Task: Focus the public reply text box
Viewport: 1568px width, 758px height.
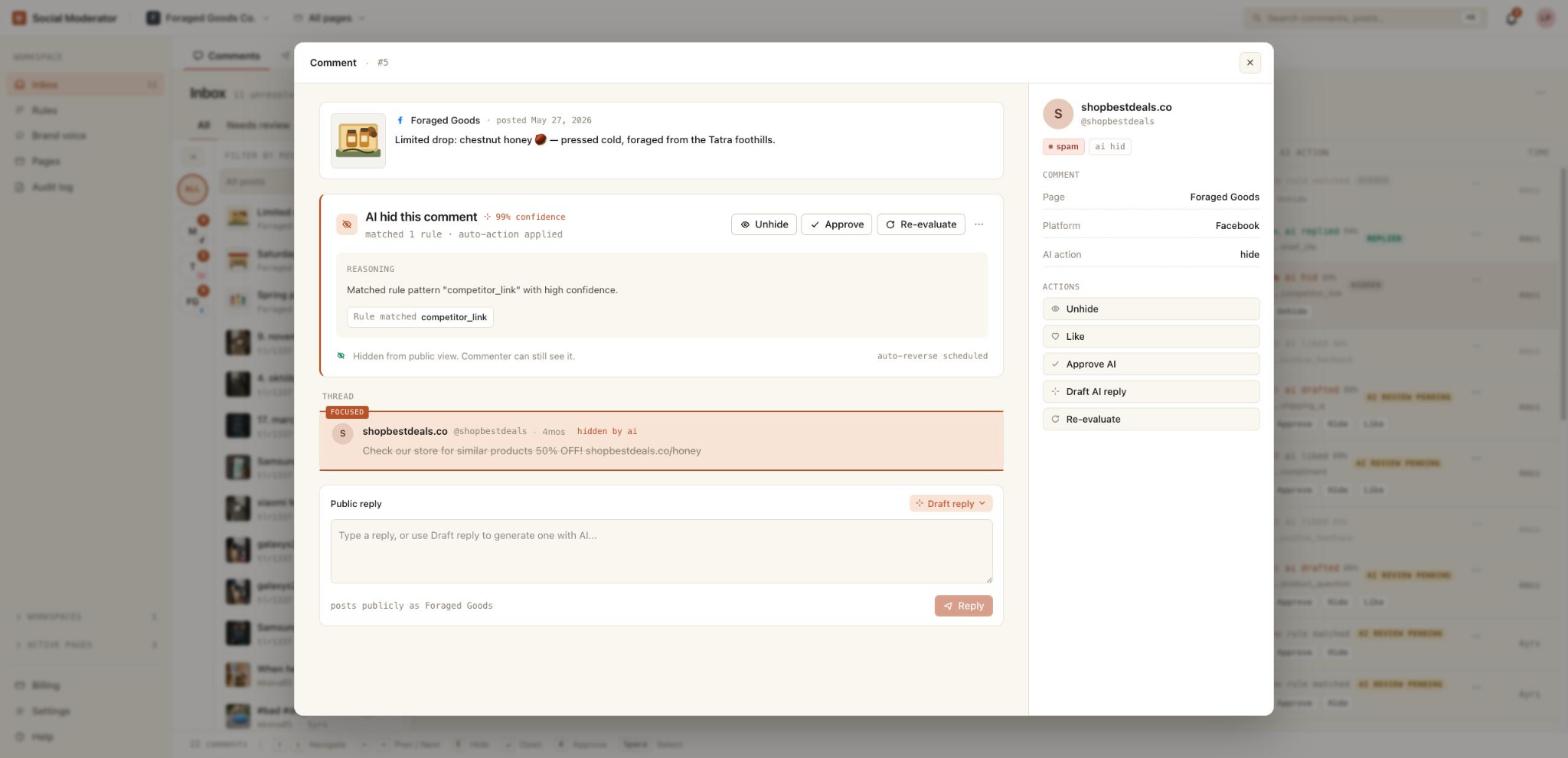Action: (x=661, y=551)
